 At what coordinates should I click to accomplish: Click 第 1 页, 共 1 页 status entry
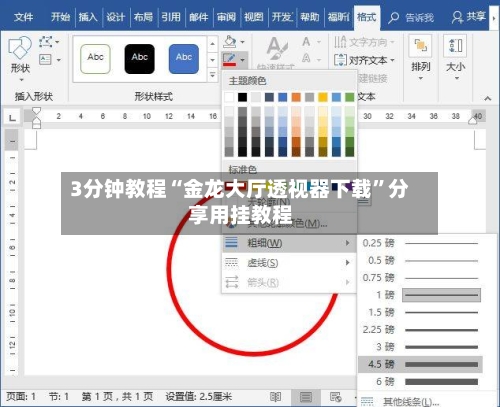click(117, 397)
